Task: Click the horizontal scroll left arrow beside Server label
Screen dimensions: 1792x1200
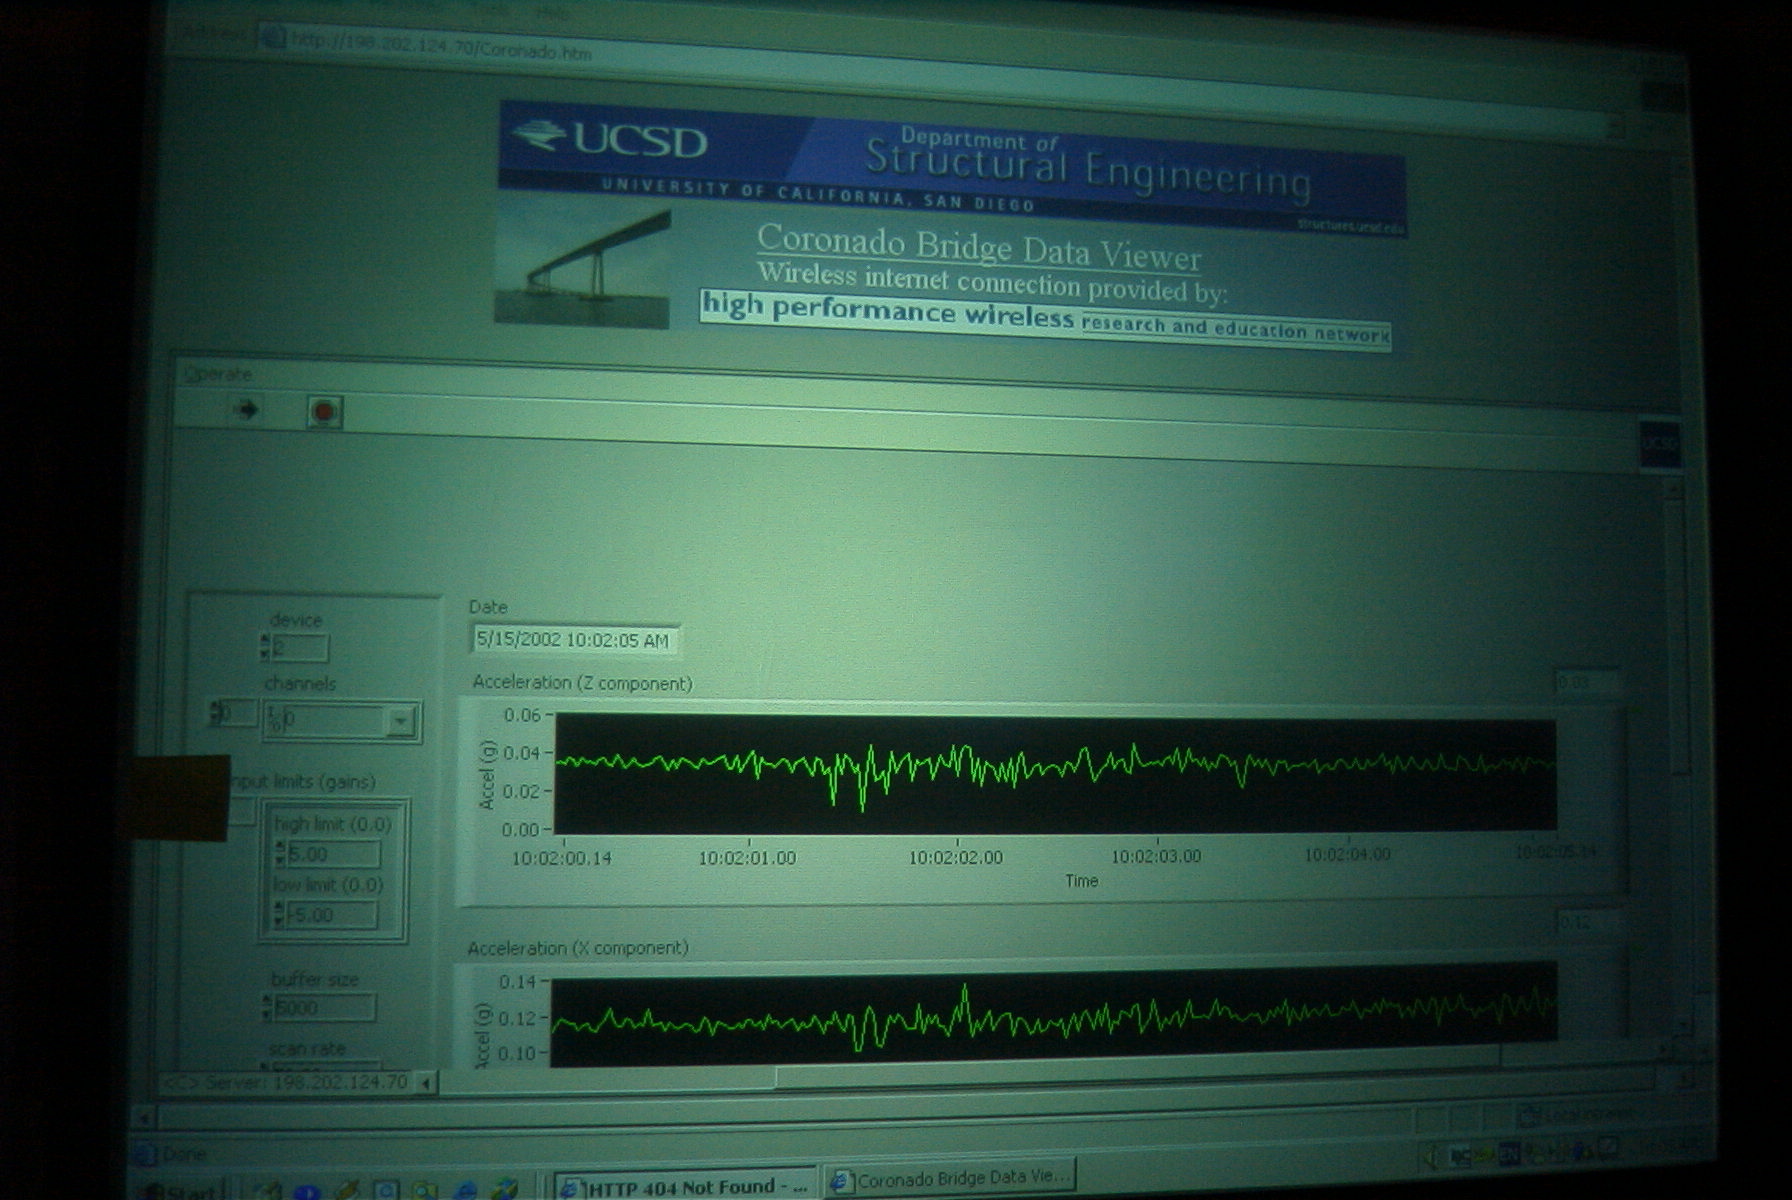Action: [426, 1082]
